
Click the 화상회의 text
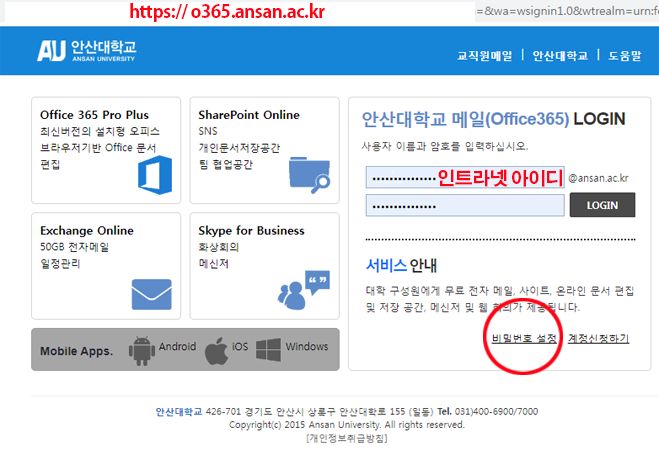[x=219, y=247]
